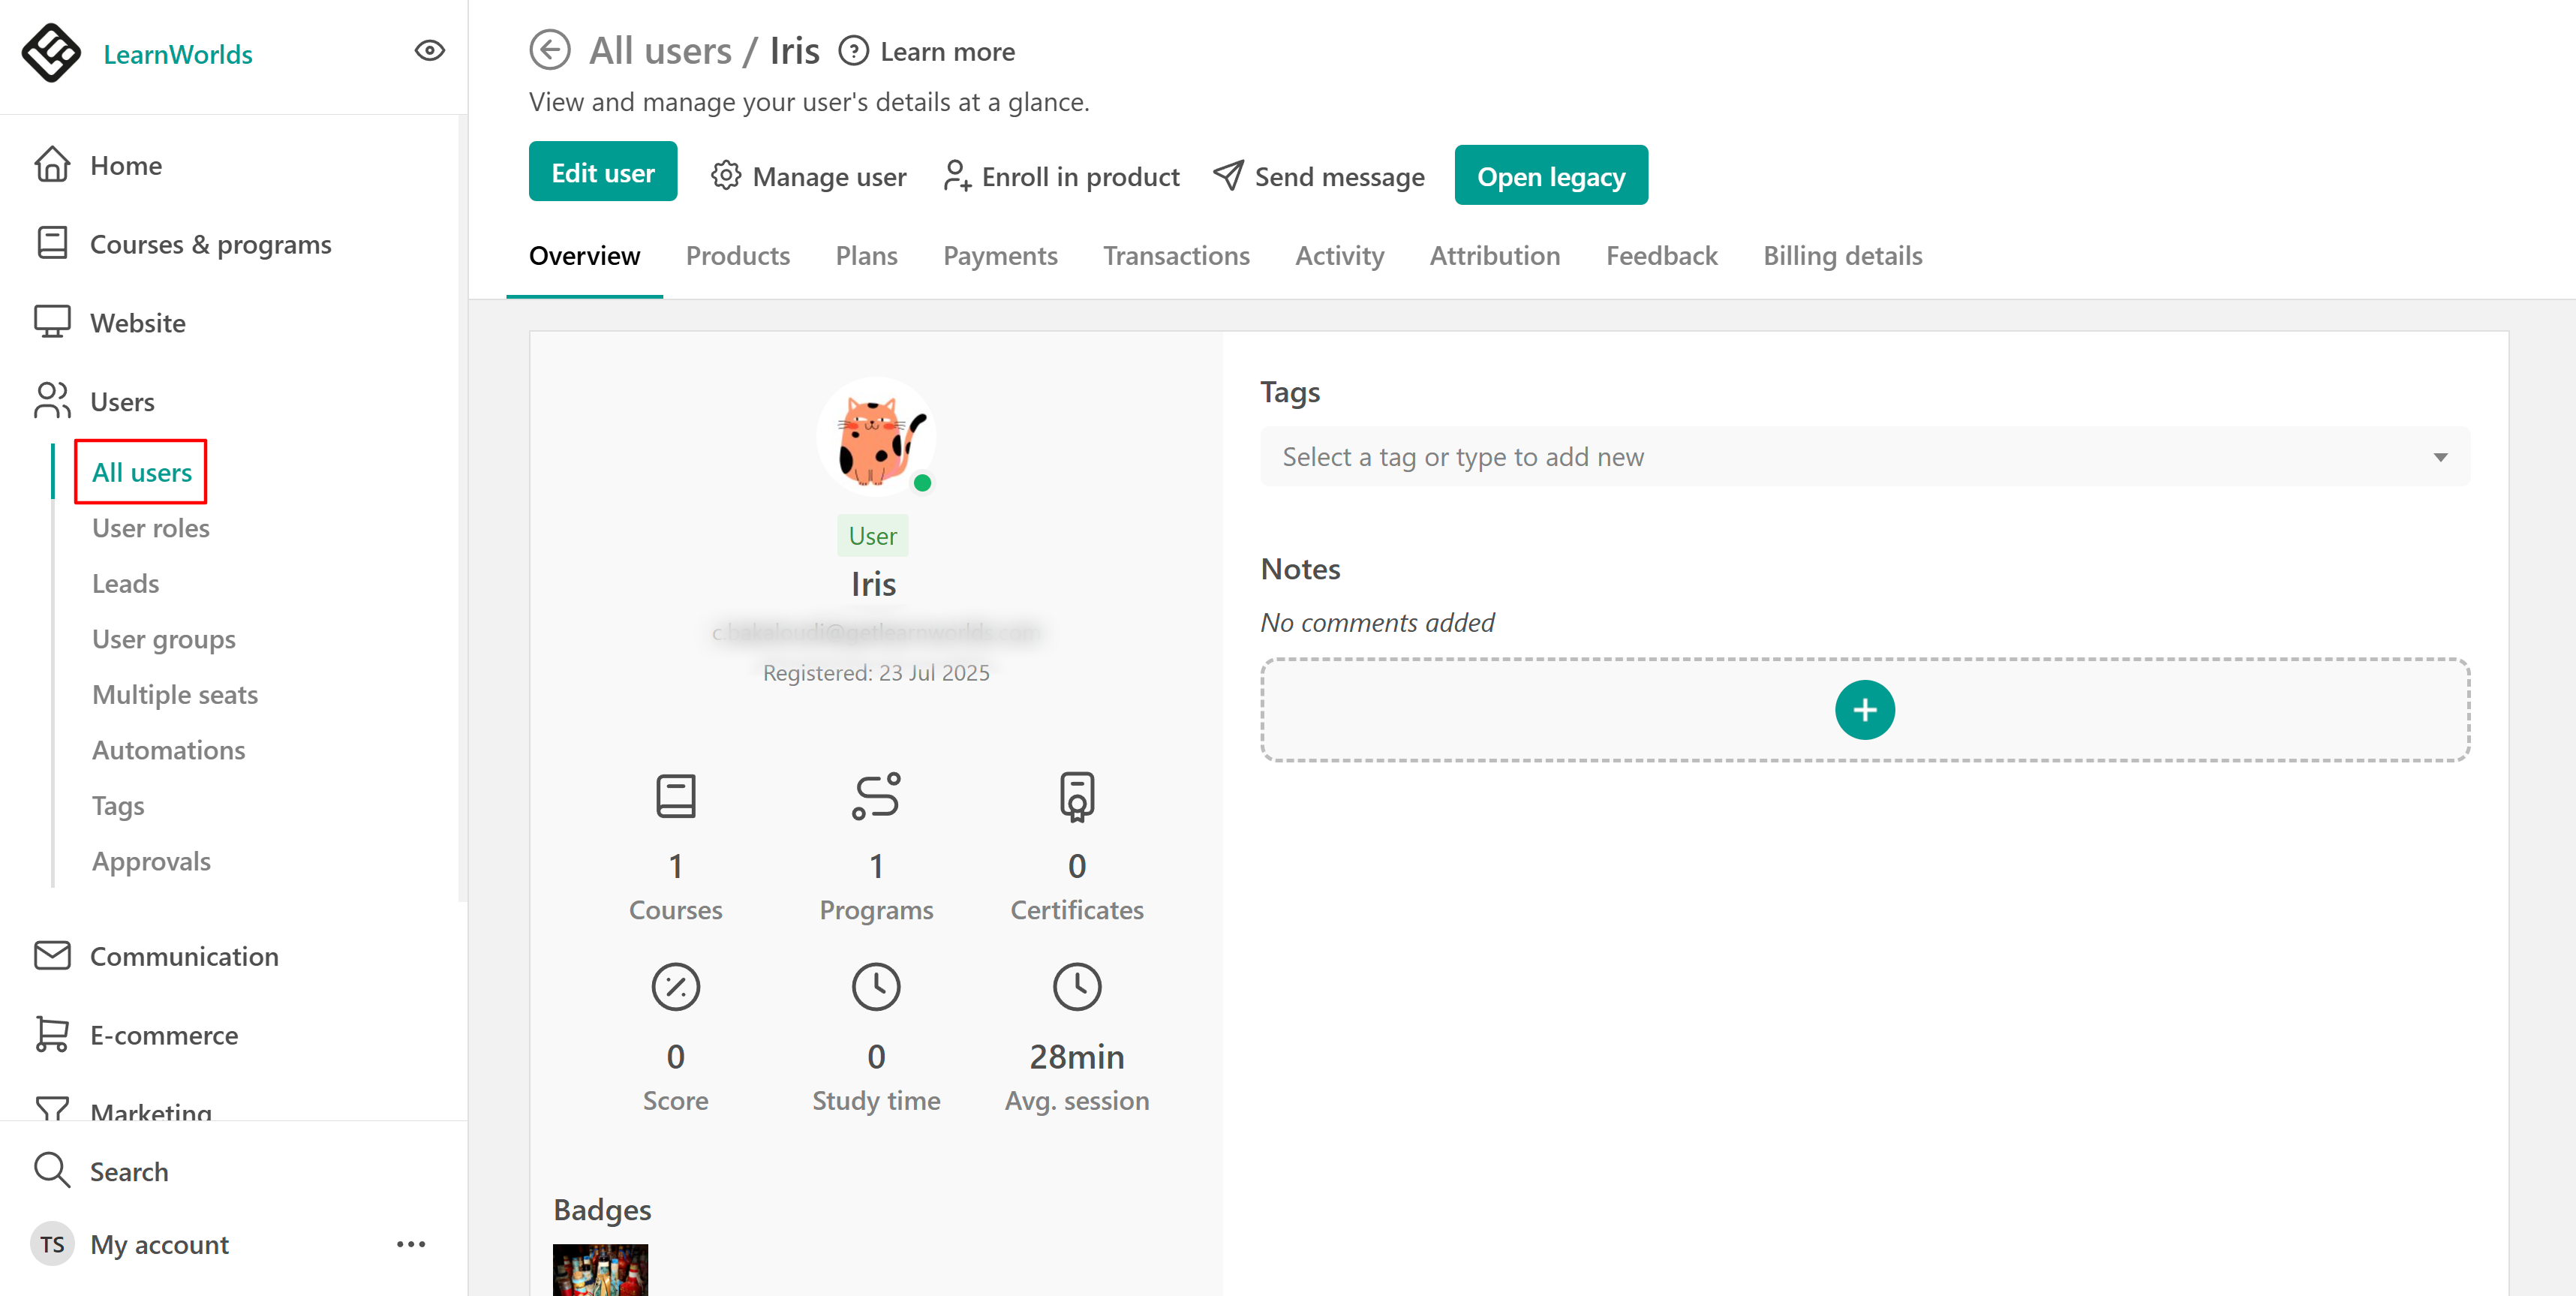
Task: Click the Edit user button
Action: (x=603, y=172)
